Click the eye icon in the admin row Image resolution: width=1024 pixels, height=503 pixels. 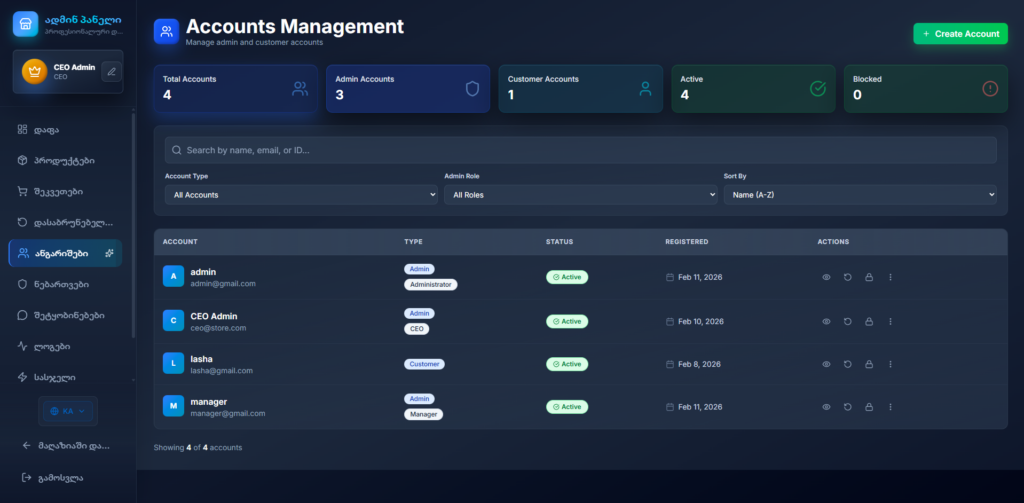[826, 277]
